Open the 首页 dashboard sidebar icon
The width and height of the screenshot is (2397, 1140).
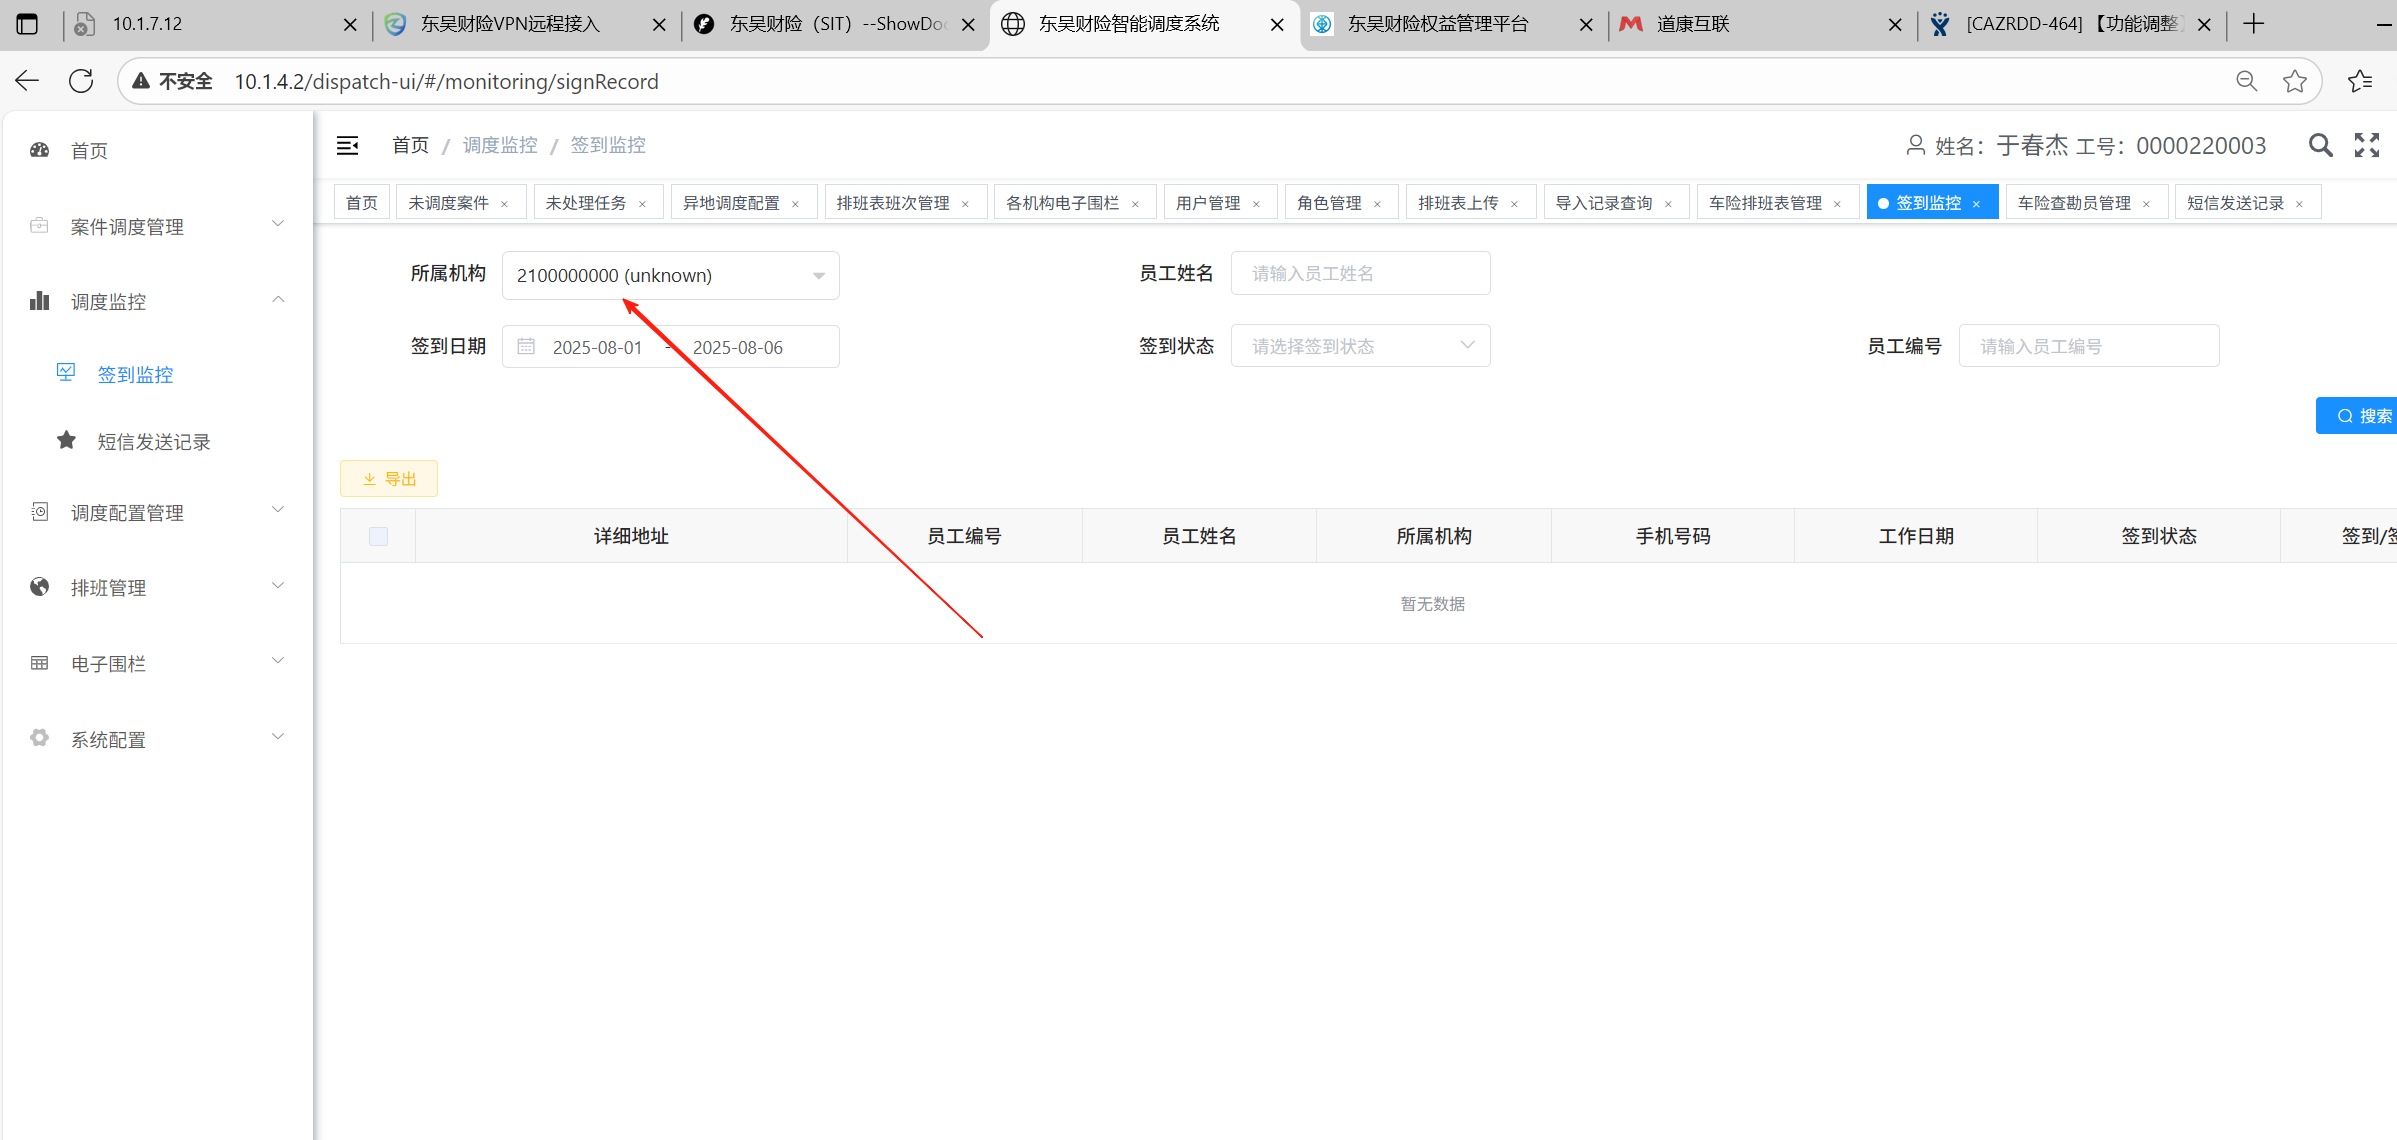point(40,150)
